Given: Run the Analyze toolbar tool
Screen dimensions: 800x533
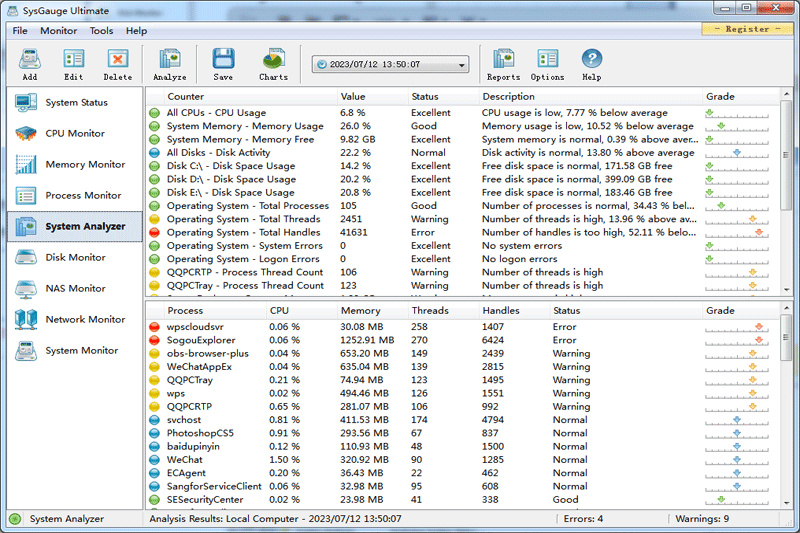Looking at the screenshot, I should click(x=169, y=63).
